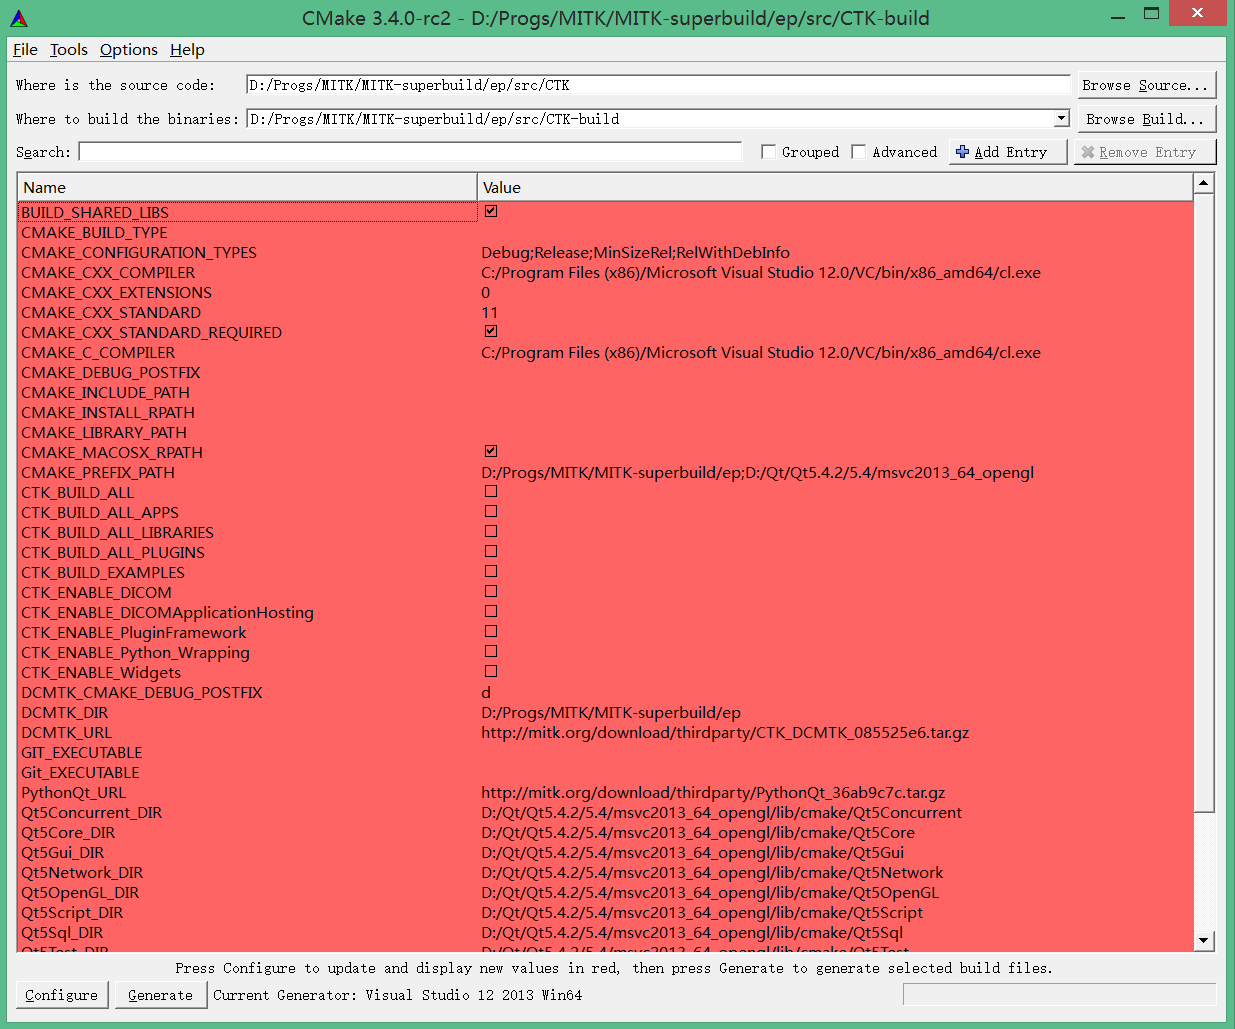Click the Generate button
The height and width of the screenshot is (1029, 1235).
click(x=161, y=995)
